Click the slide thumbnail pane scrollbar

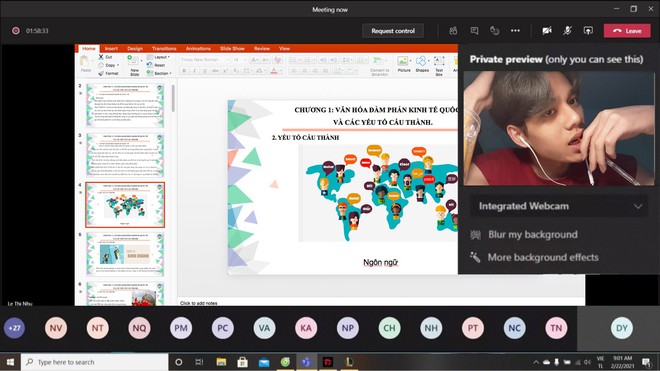[x=173, y=98]
